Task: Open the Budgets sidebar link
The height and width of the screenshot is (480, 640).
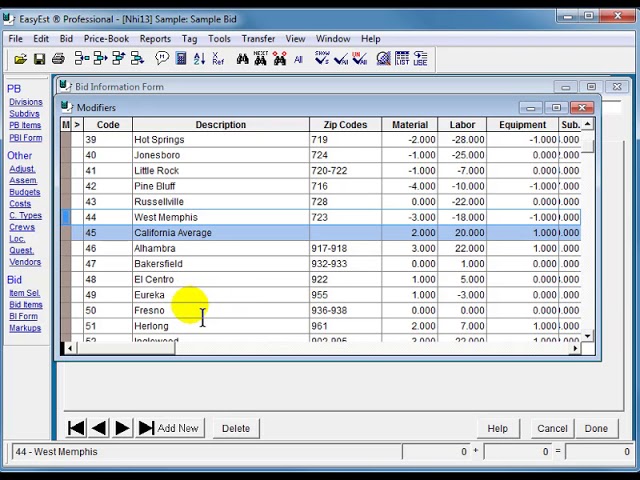Action: 25,192
